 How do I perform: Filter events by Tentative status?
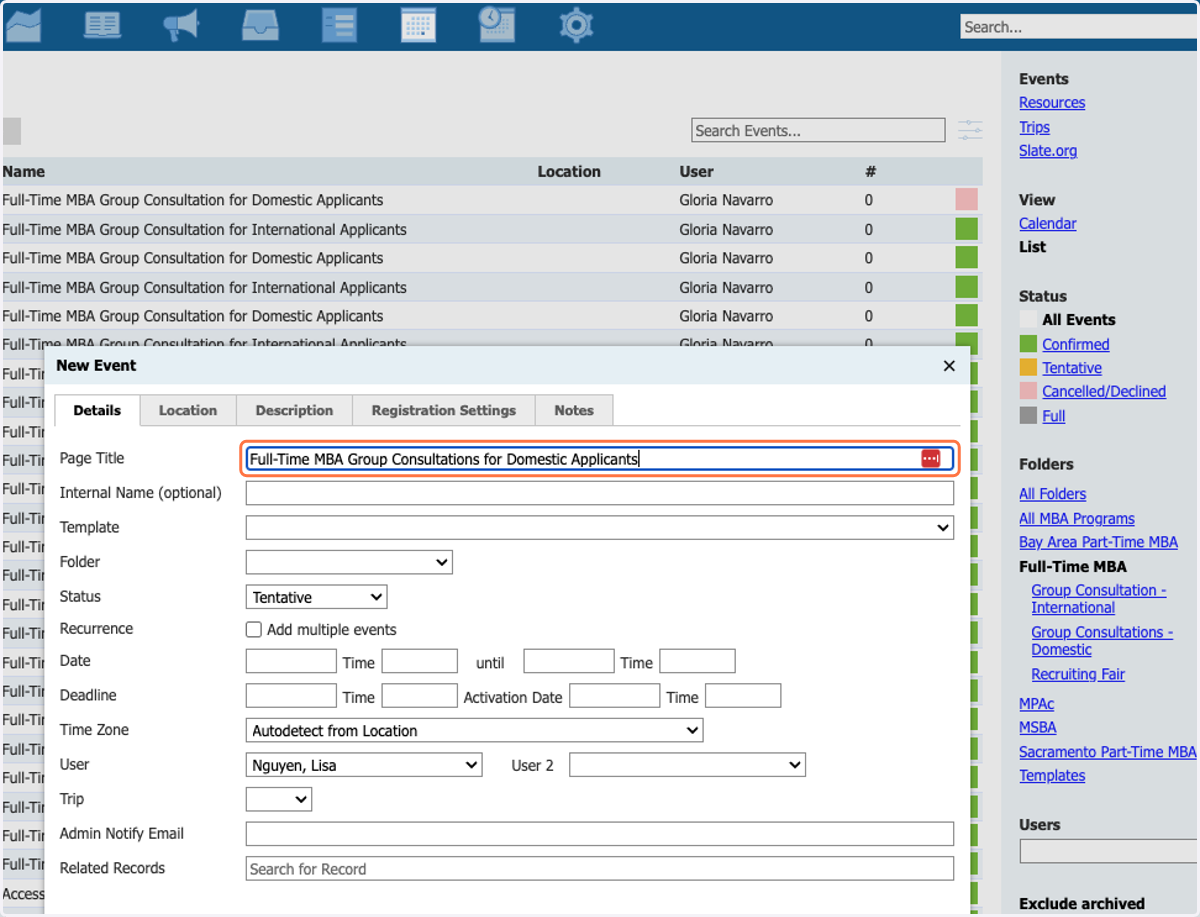pos(1072,368)
